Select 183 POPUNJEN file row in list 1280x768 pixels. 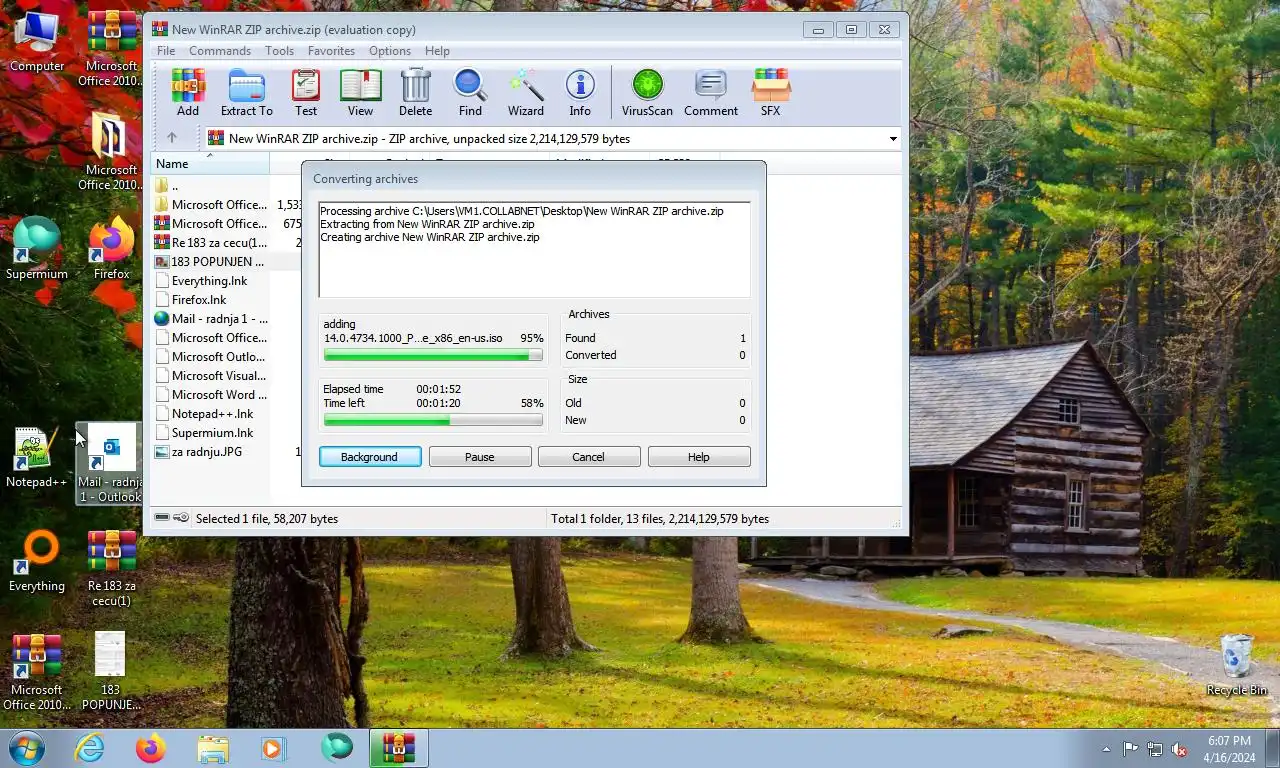(x=210, y=262)
